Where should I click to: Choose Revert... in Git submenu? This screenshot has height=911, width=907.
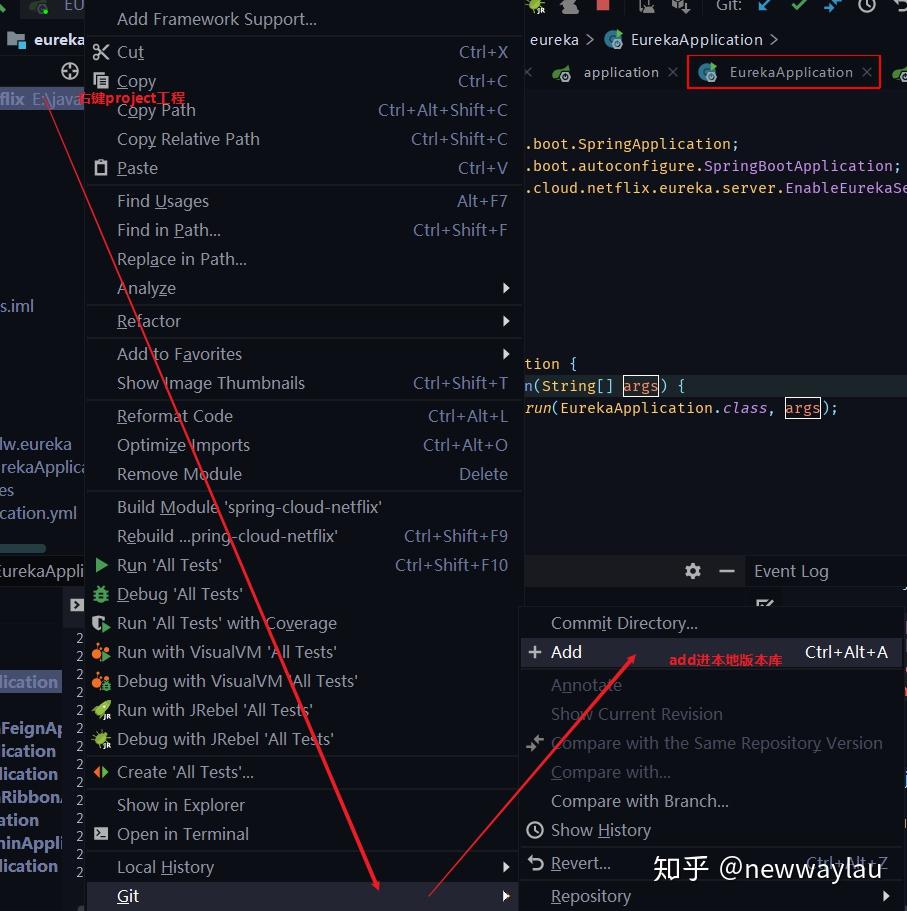click(x=711, y=863)
